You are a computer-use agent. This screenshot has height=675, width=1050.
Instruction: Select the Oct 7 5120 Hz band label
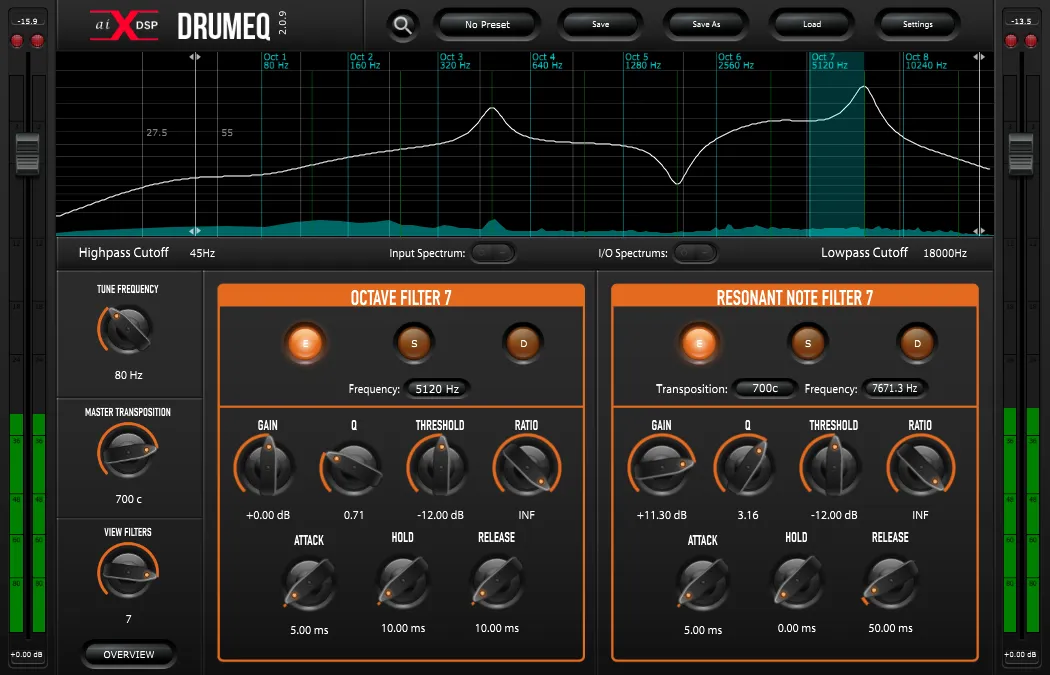coord(830,61)
